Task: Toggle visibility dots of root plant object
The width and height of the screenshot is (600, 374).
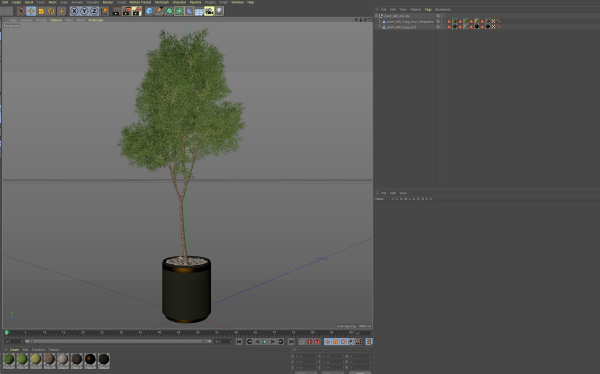Action: [442, 16]
